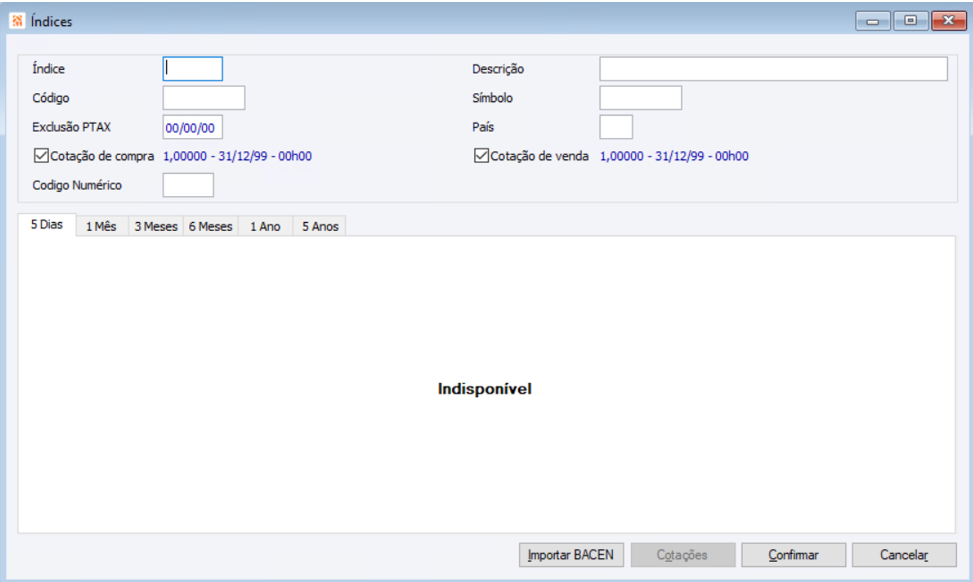Toggle the Cotação de compra checkbox
The height and width of the screenshot is (582, 973).
click(x=41, y=156)
